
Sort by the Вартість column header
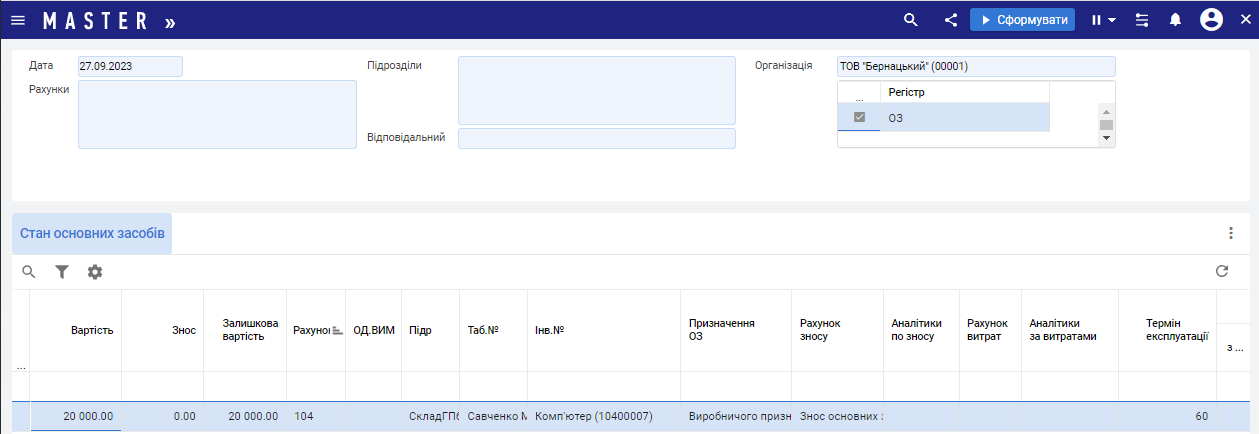click(x=92, y=330)
